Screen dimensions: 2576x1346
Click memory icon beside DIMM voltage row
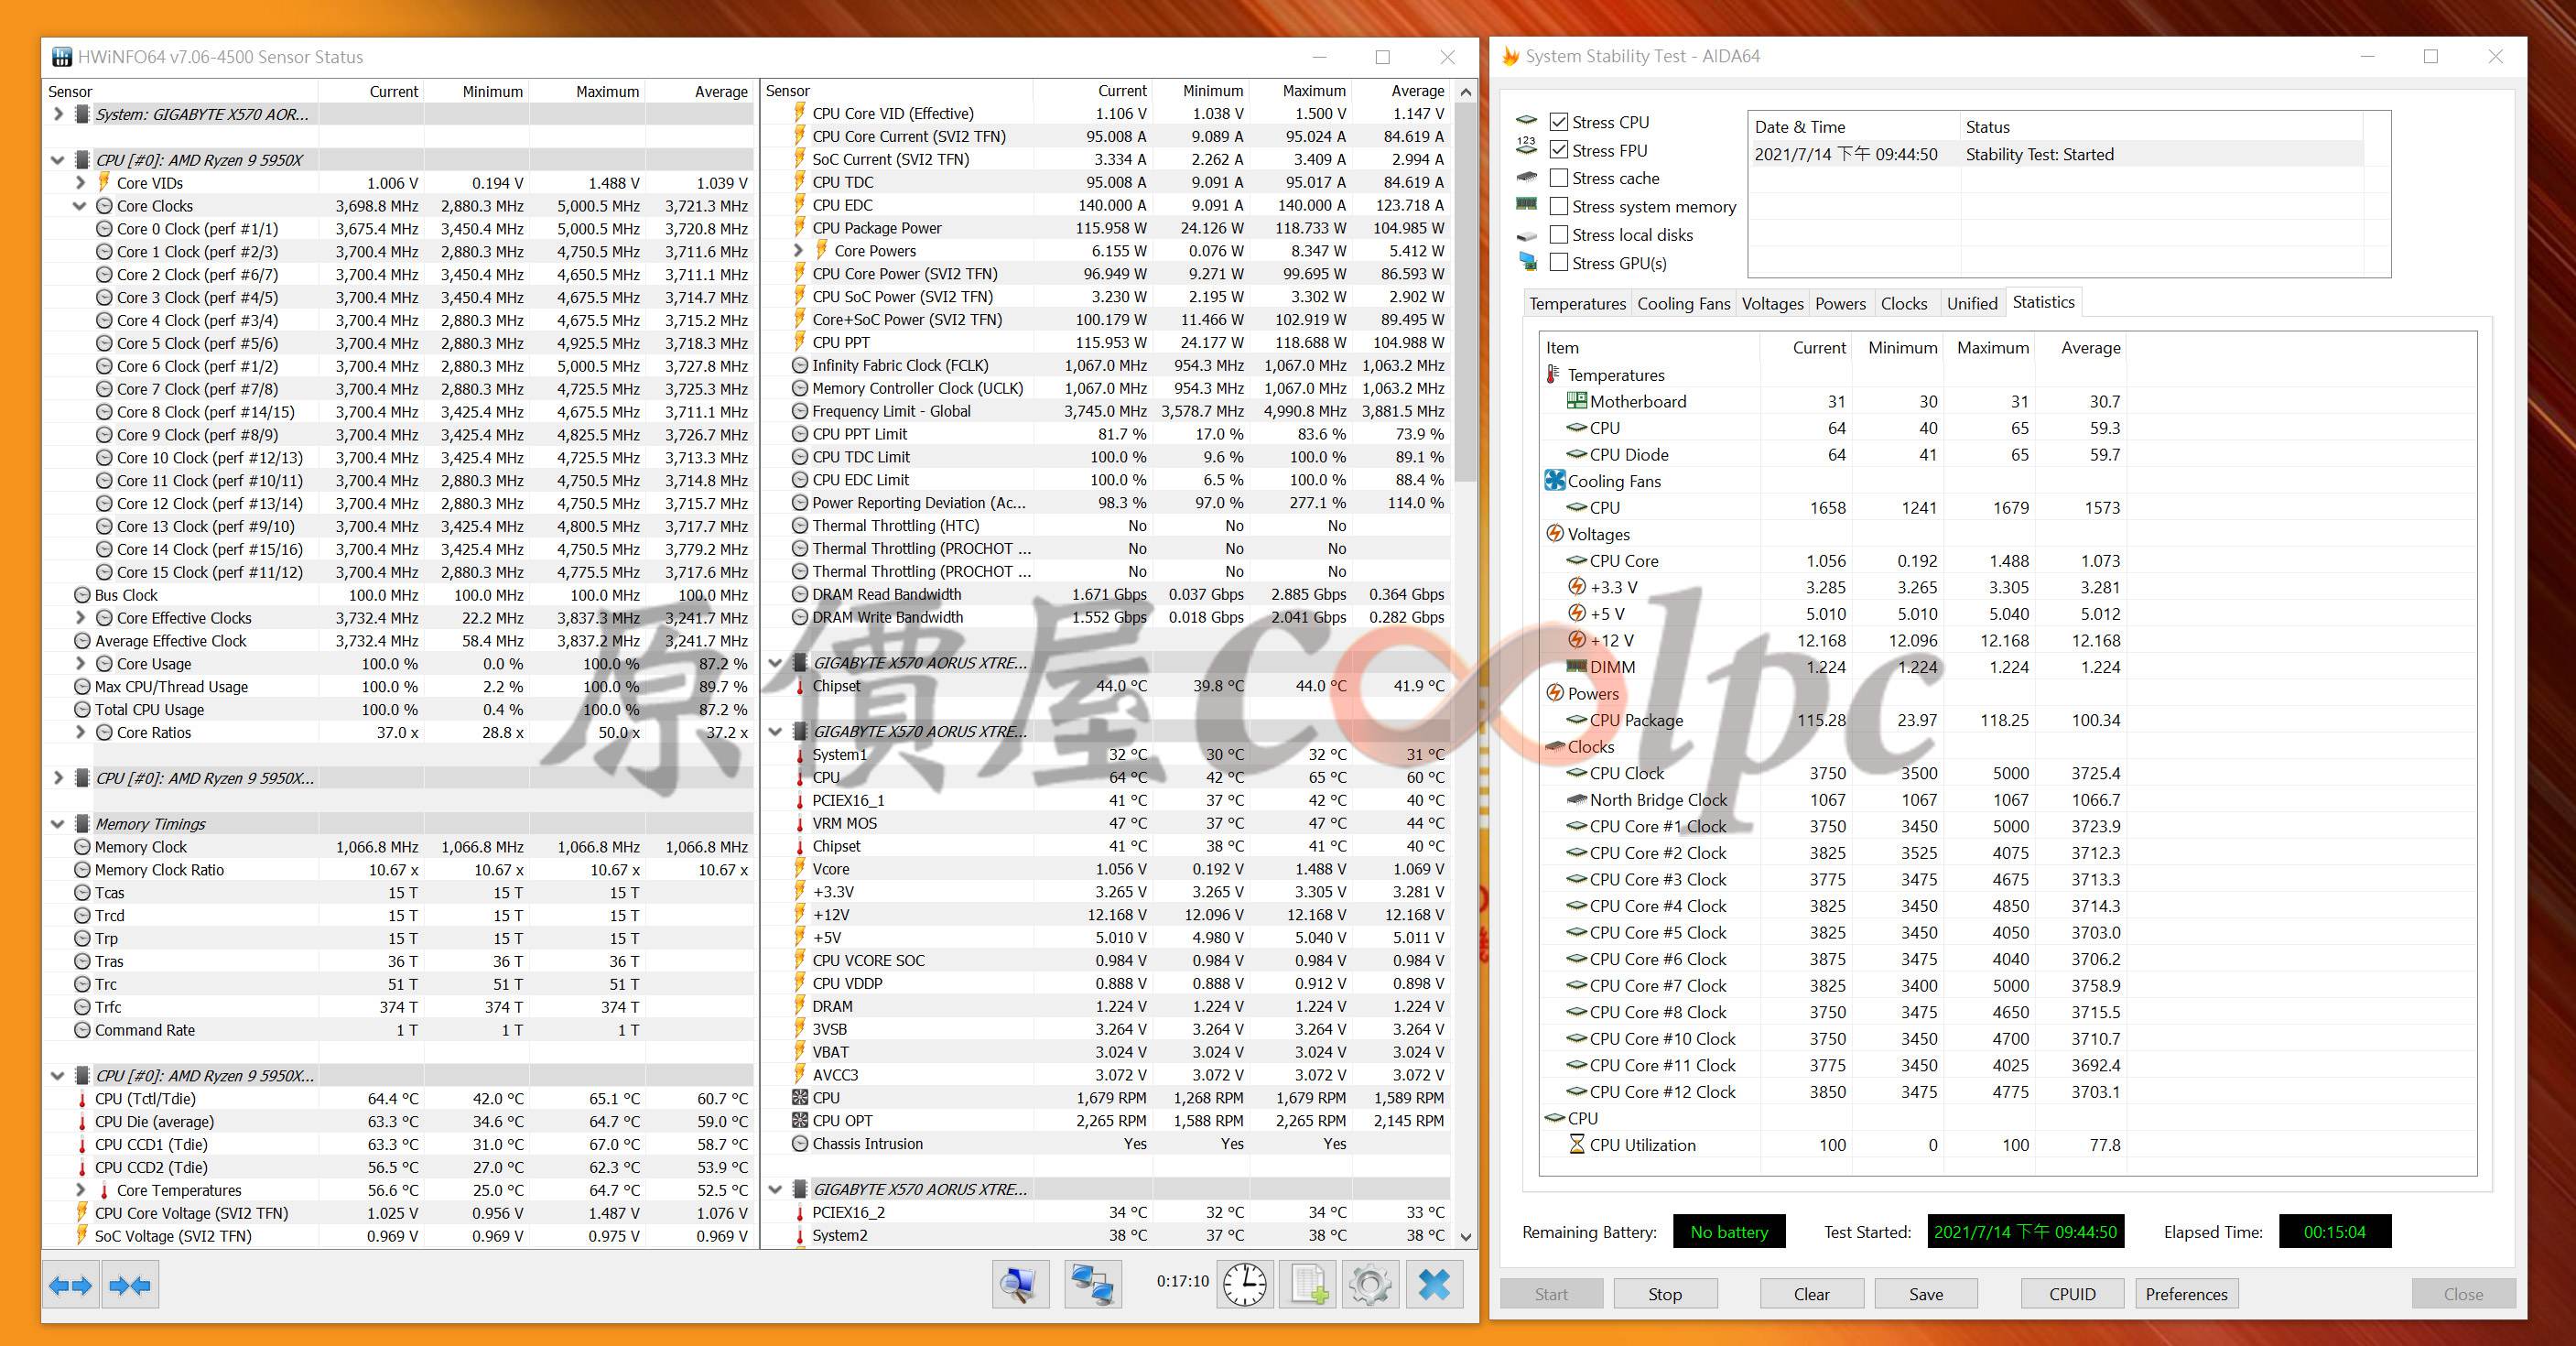[1577, 667]
